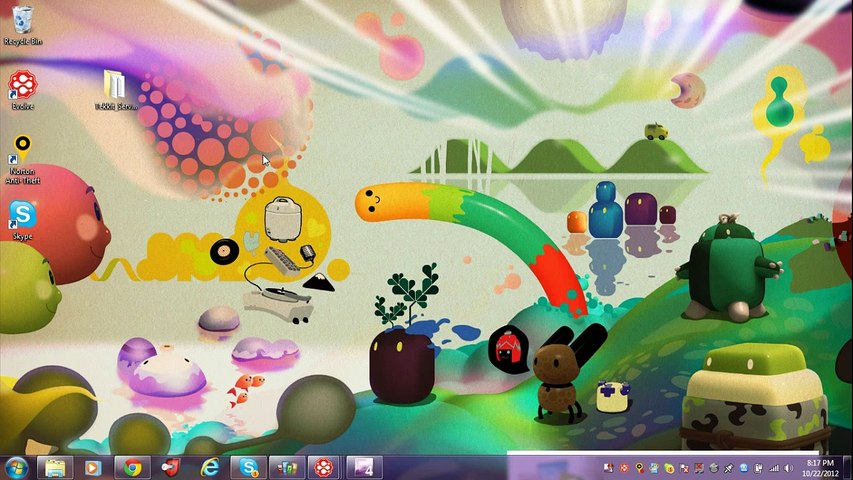Click the grey round tray icon
Viewport: 853px width, 480px height.
(x=714, y=469)
